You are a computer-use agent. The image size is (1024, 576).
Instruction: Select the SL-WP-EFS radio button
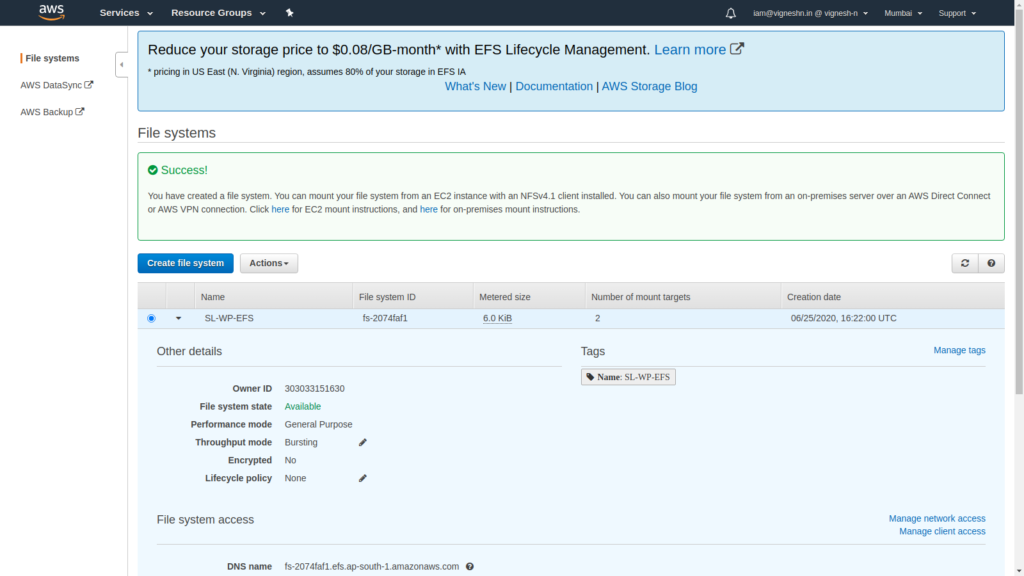152,319
